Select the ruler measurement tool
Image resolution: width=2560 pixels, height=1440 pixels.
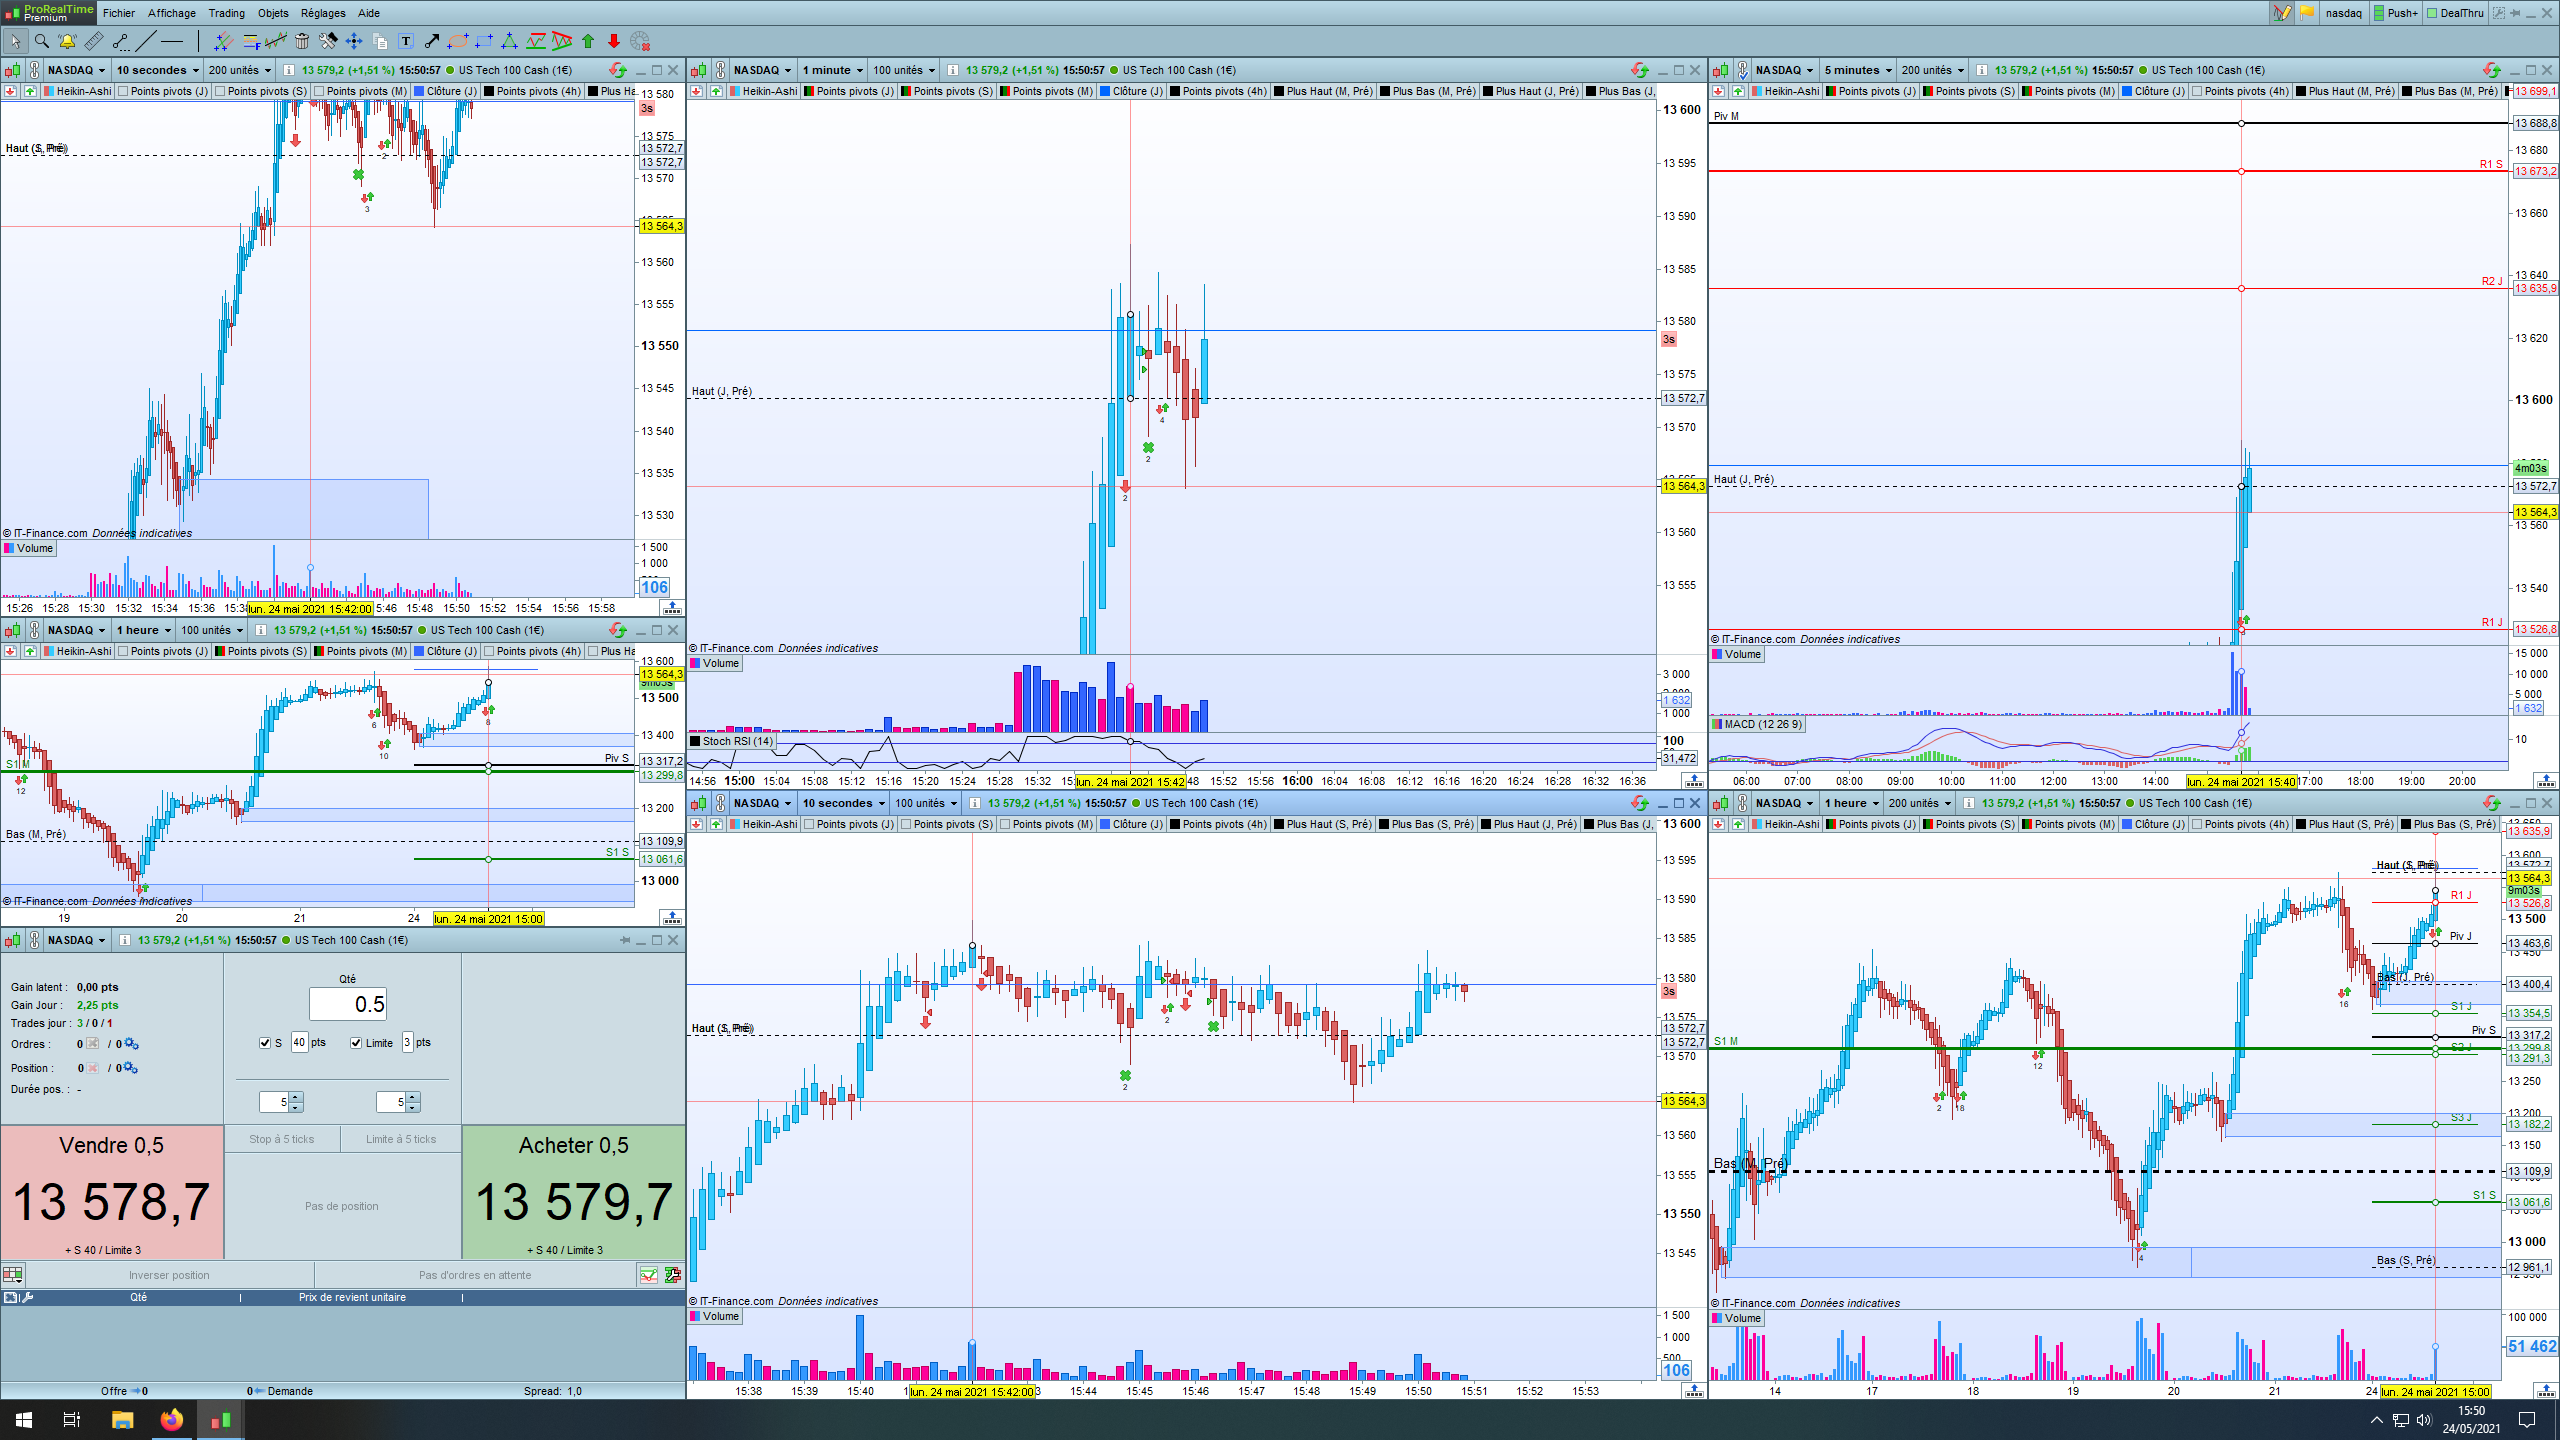tap(93, 41)
